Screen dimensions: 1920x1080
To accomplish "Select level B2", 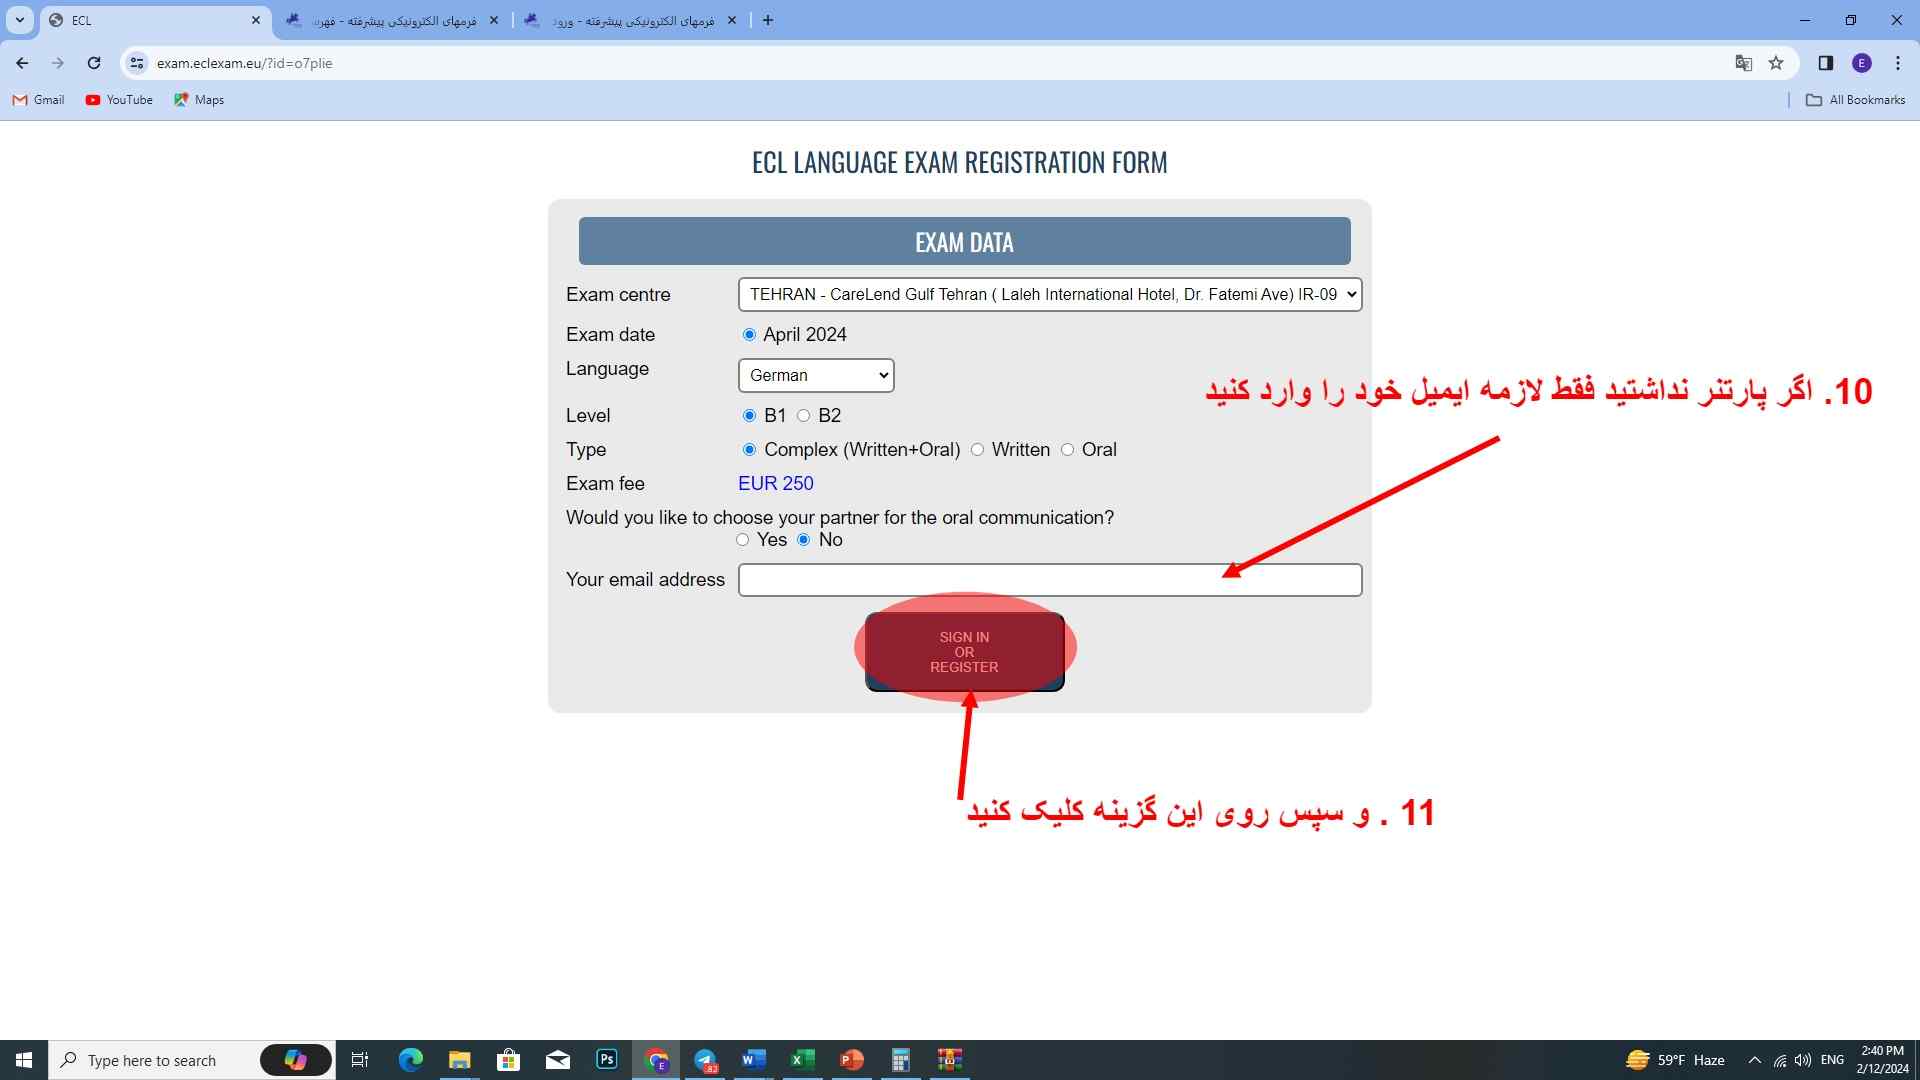I will coord(803,415).
